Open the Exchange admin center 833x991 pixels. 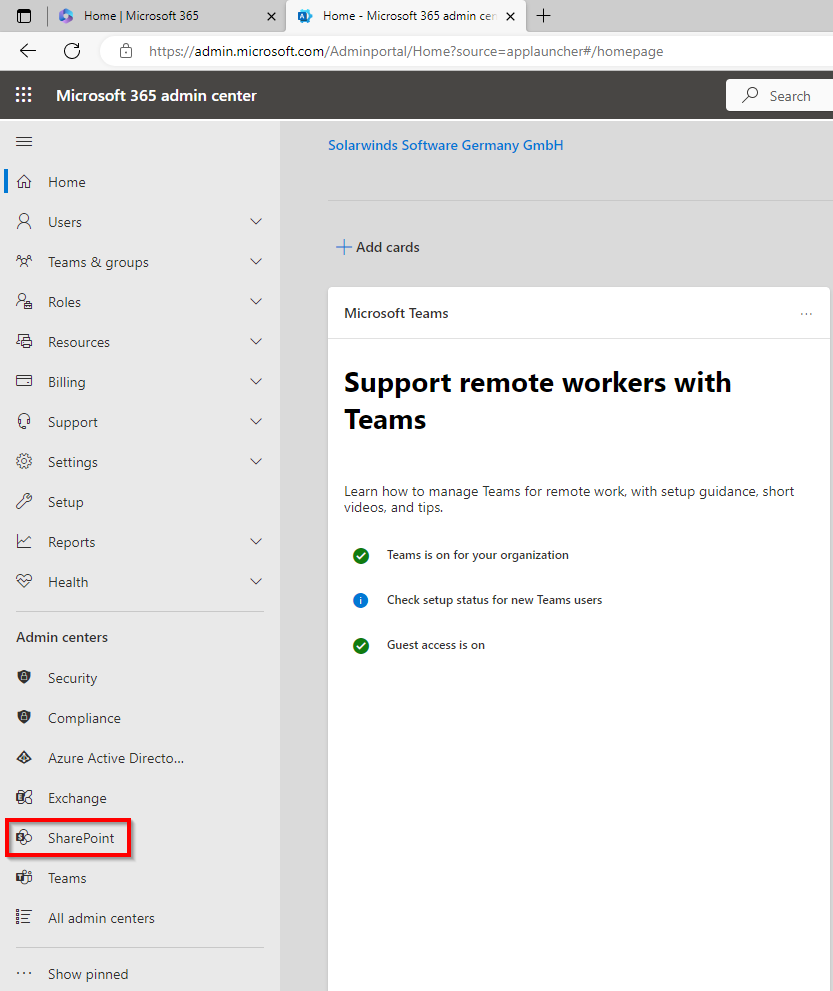click(x=76, y=798)
